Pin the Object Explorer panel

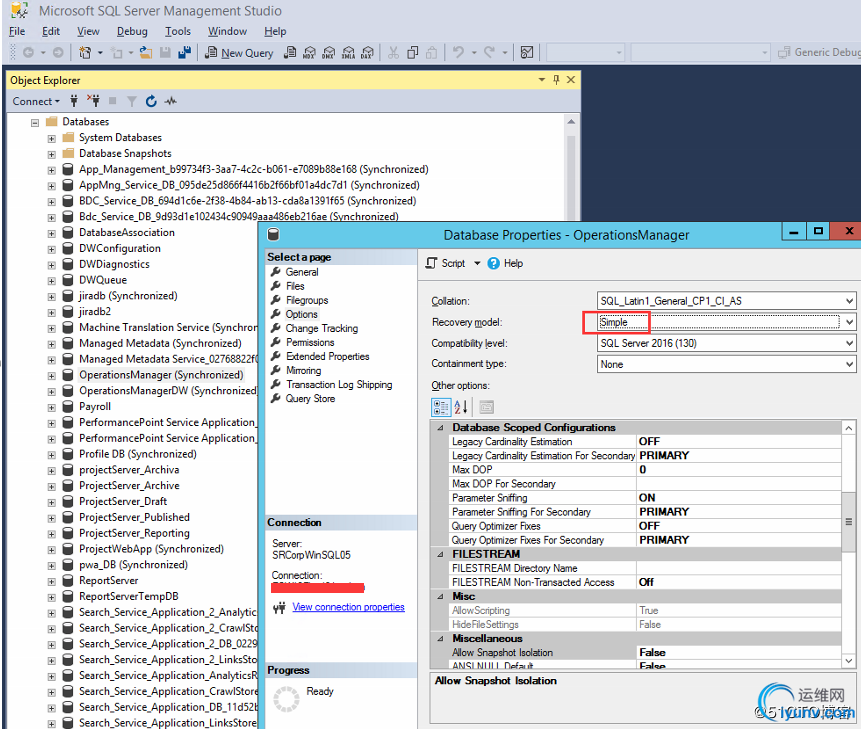pos(556,80)
